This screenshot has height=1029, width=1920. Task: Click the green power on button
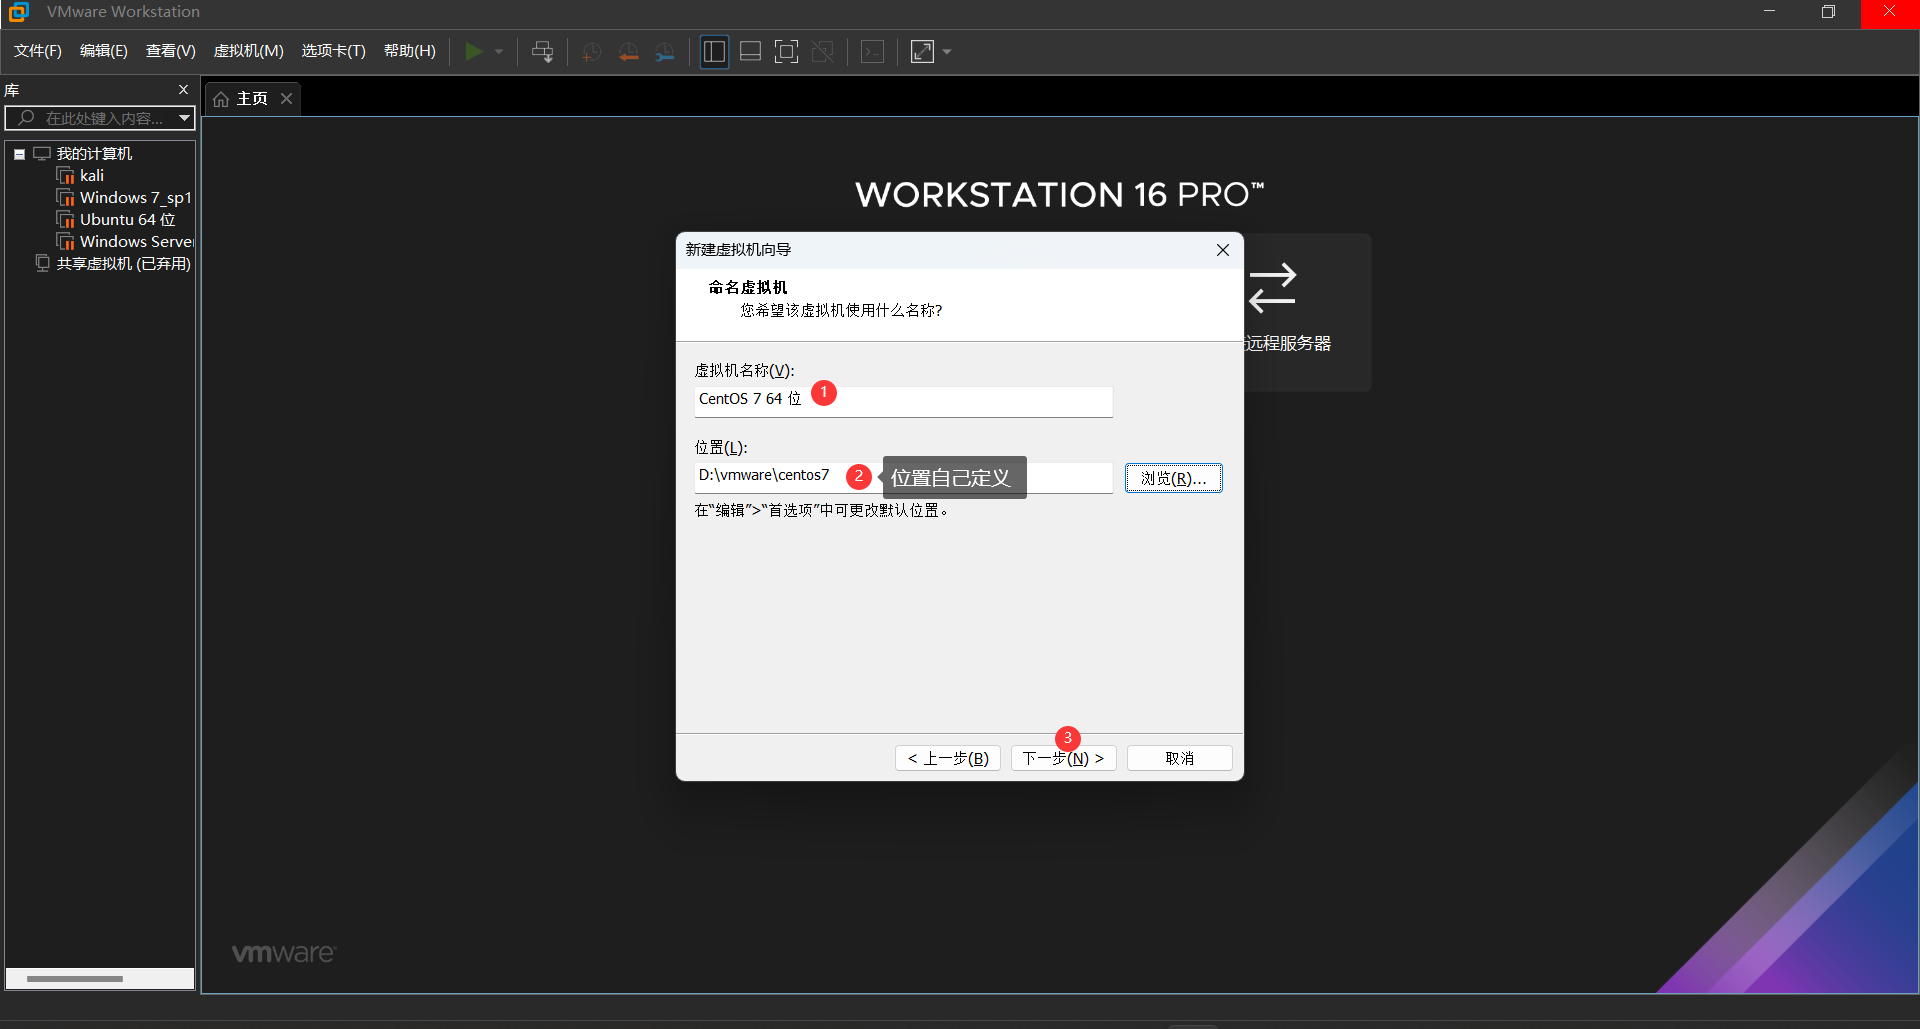[x=474, y=52]
